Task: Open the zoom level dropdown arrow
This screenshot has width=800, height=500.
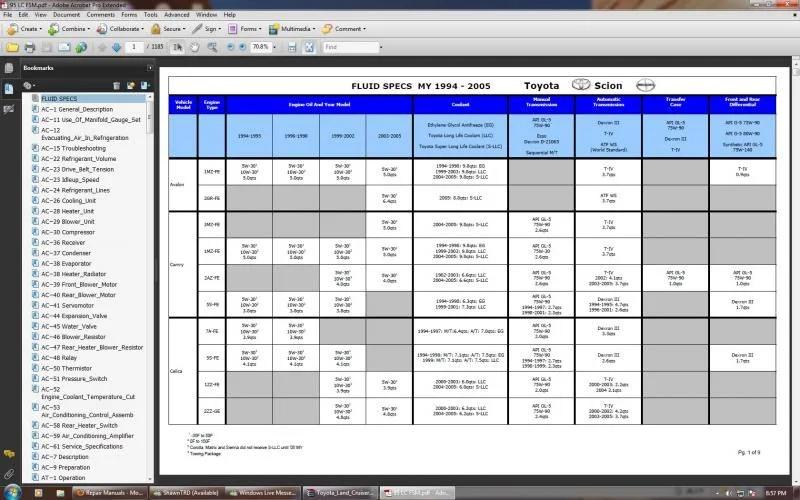Action: 274,47
